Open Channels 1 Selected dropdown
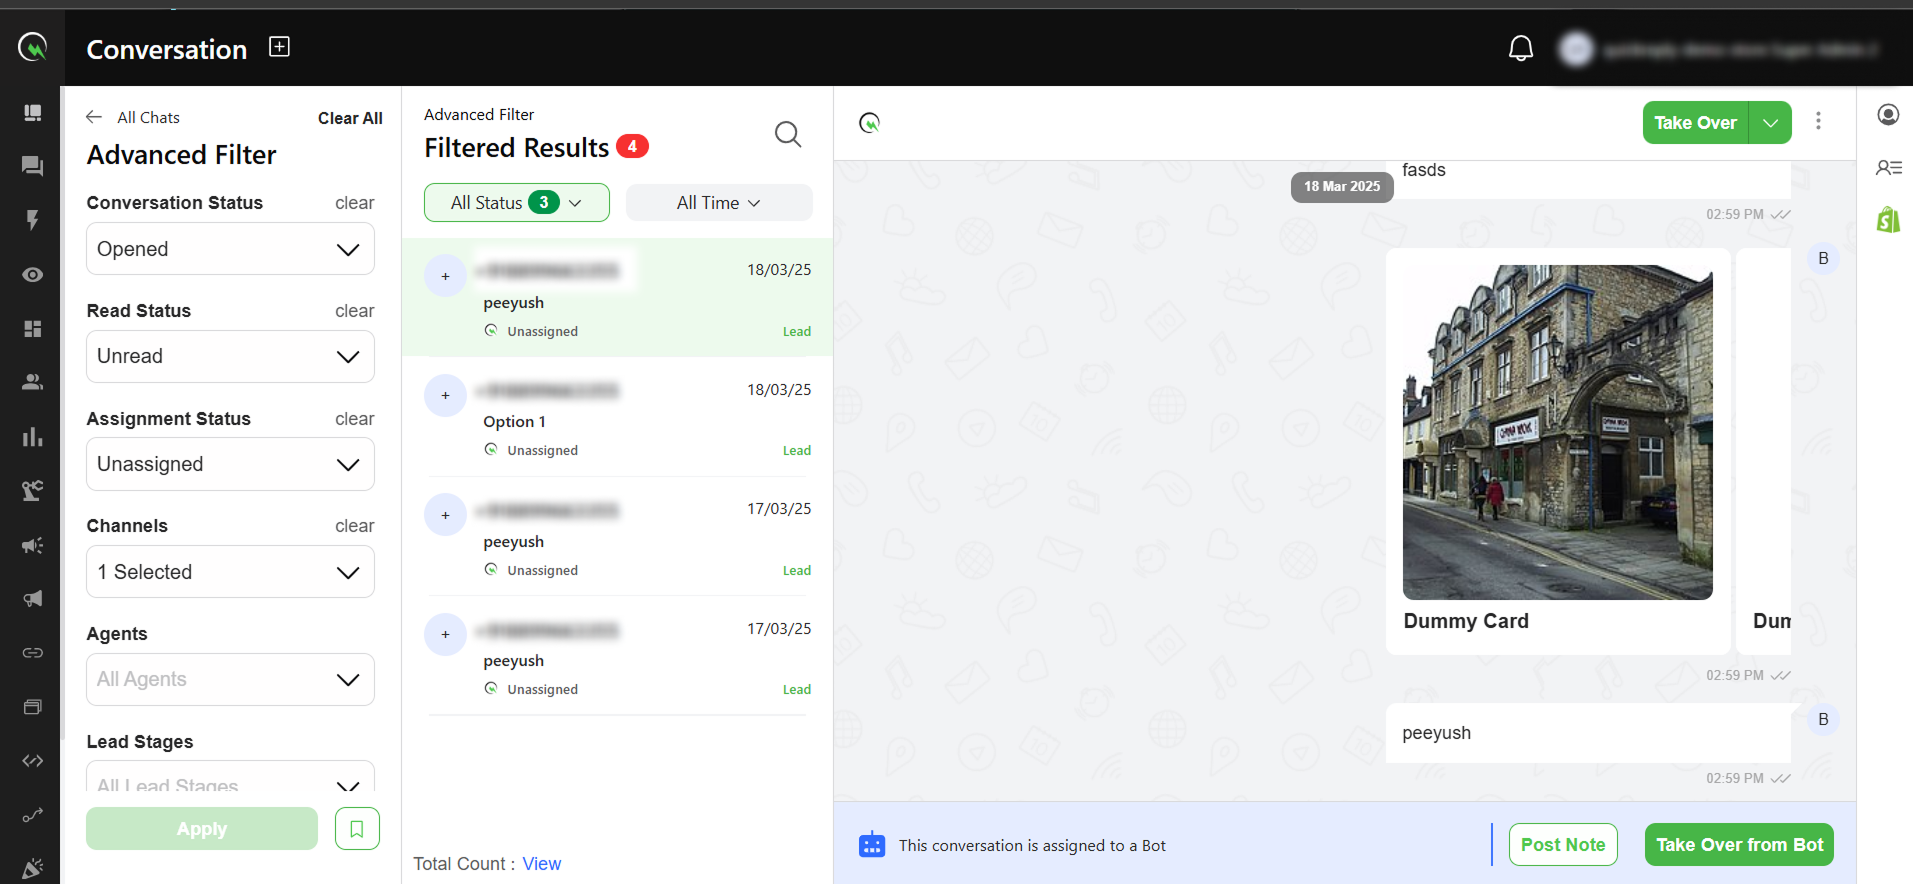Viewport: 1913px width, 884px height. (231, 572)
